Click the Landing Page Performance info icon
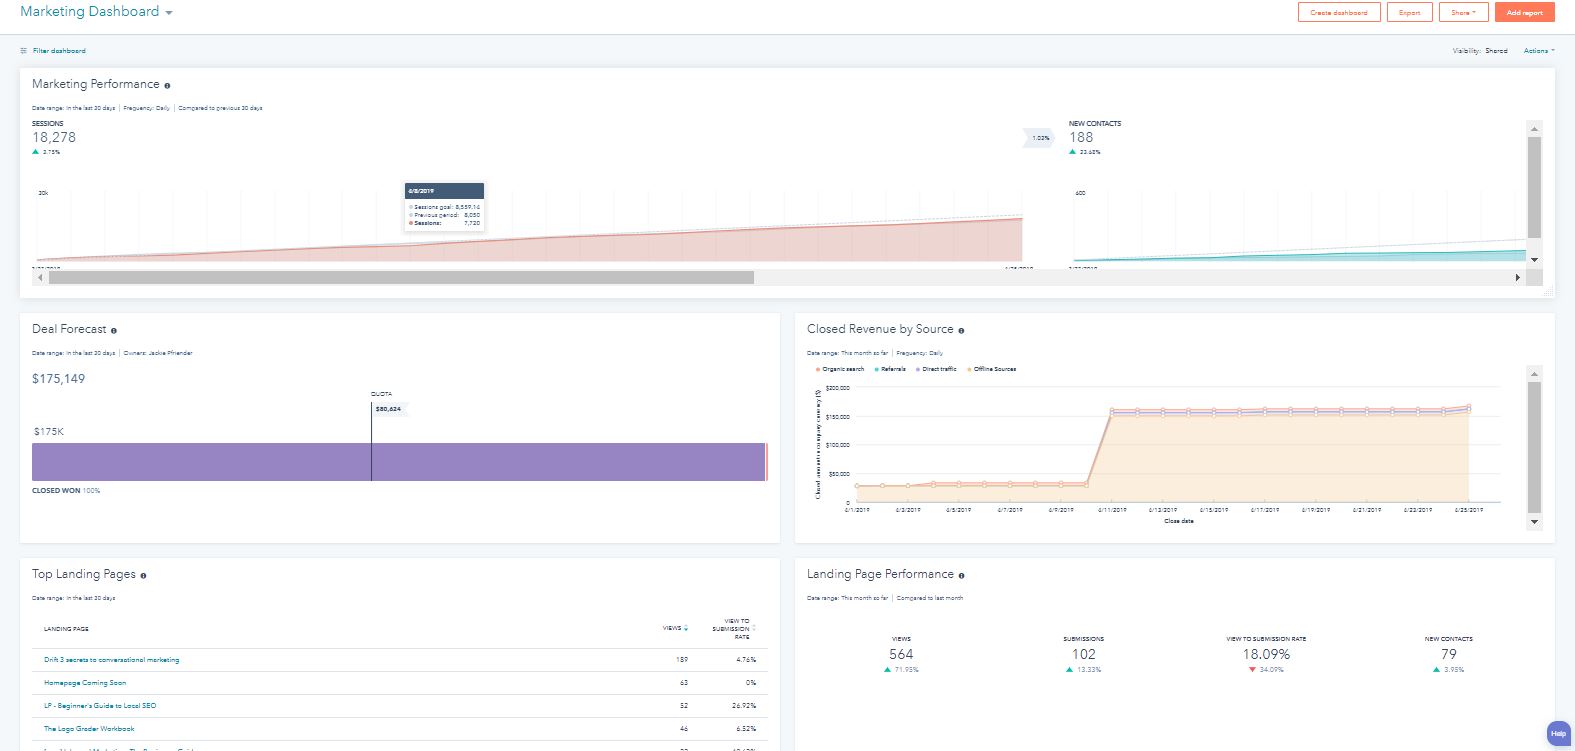This screenshot has width=1575, height=751. [961, 576]
